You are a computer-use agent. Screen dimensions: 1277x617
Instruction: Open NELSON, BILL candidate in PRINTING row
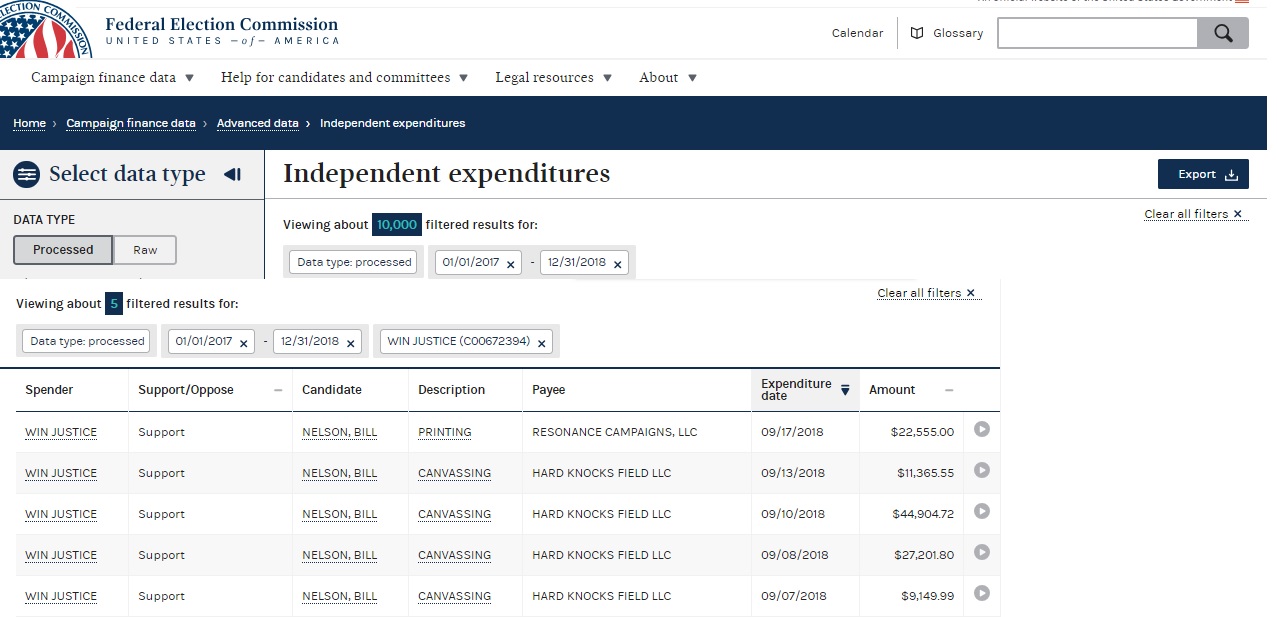340,432
